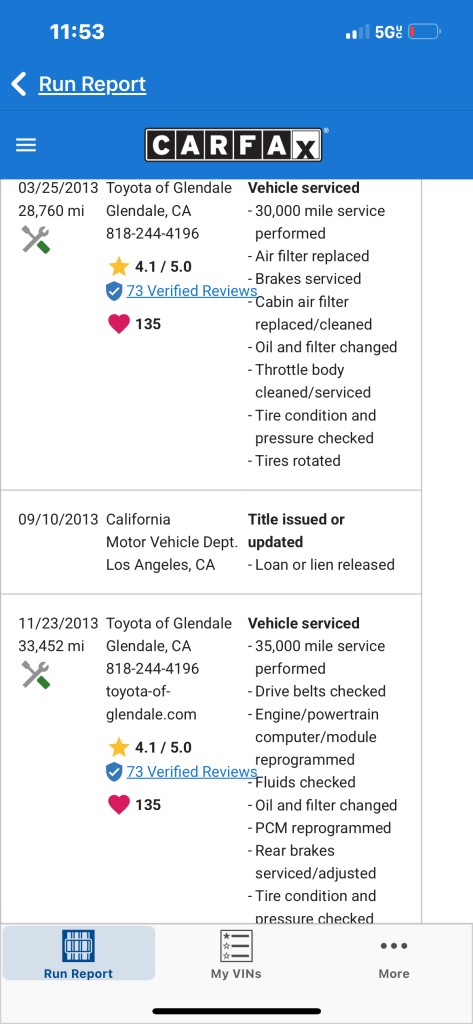473x1024 pixels.
Task: Tap wrench icon for 11/23/2013 service
Action: (36, 675)
